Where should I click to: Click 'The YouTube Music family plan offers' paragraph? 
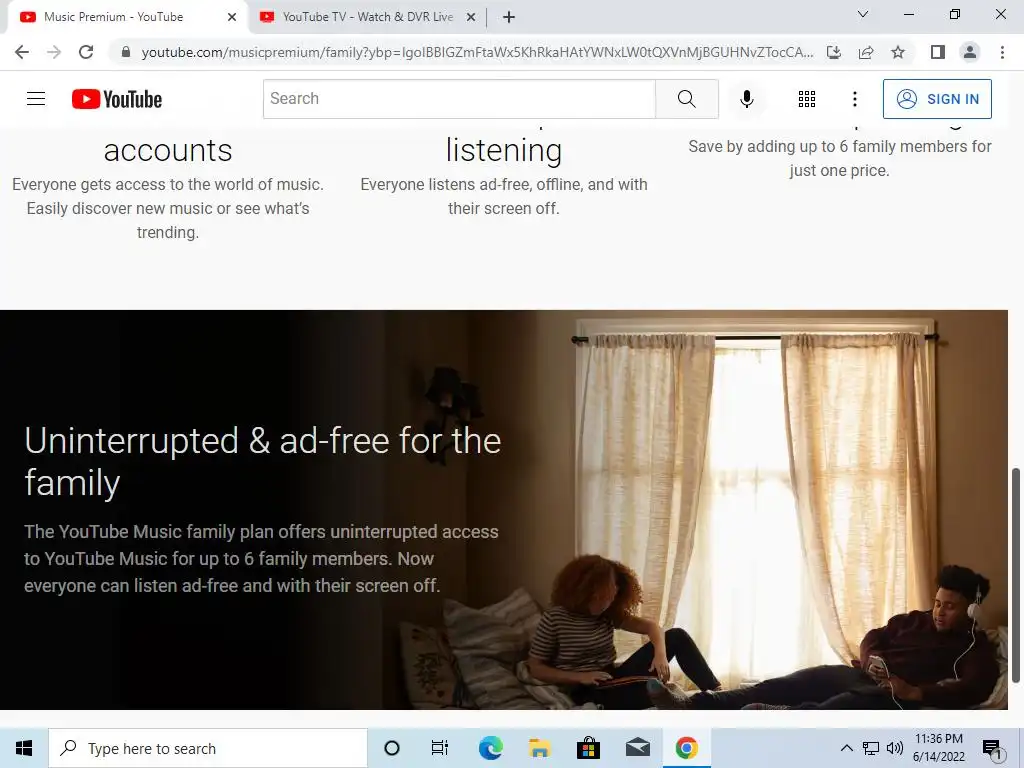[x=261, y=558]
